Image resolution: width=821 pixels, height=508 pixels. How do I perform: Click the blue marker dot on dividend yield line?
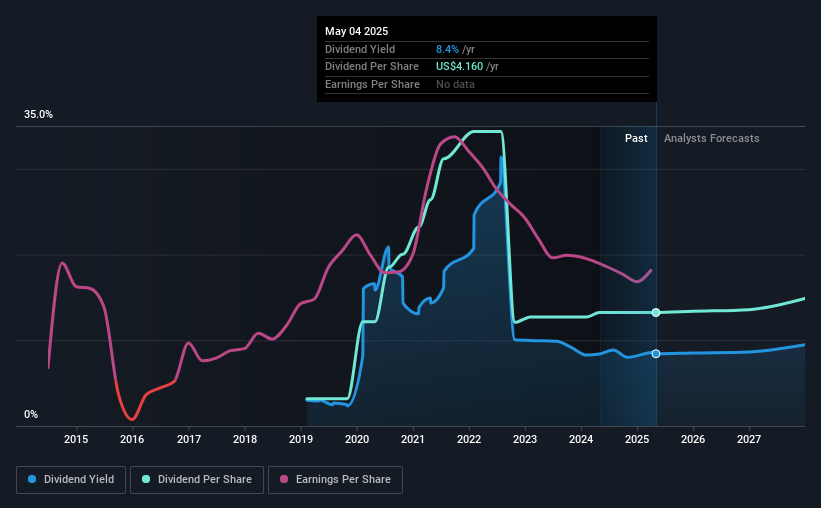pyautogui.click(x=656, y=354)
